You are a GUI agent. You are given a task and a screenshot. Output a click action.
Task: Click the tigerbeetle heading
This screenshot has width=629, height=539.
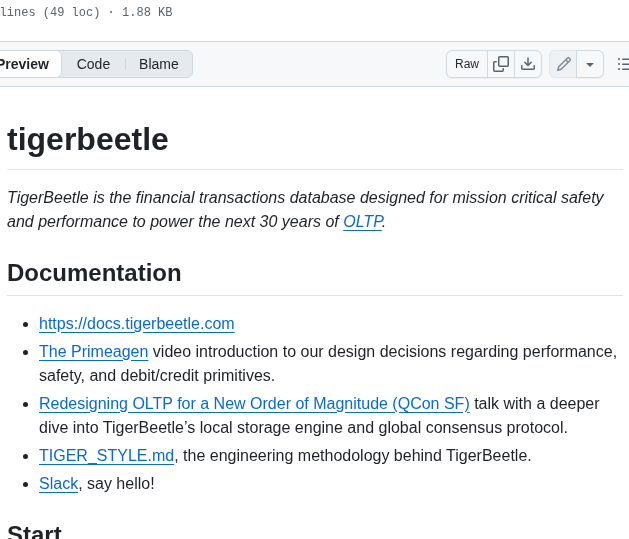tap(88, 139)
